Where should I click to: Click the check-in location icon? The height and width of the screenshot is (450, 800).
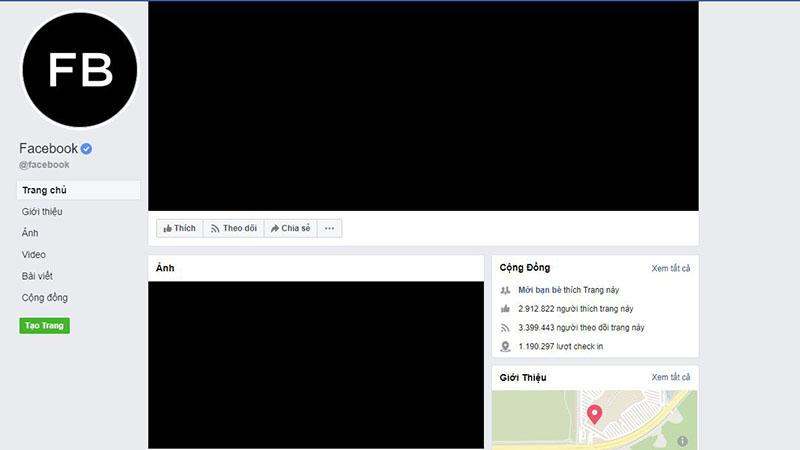coord(505,346)
